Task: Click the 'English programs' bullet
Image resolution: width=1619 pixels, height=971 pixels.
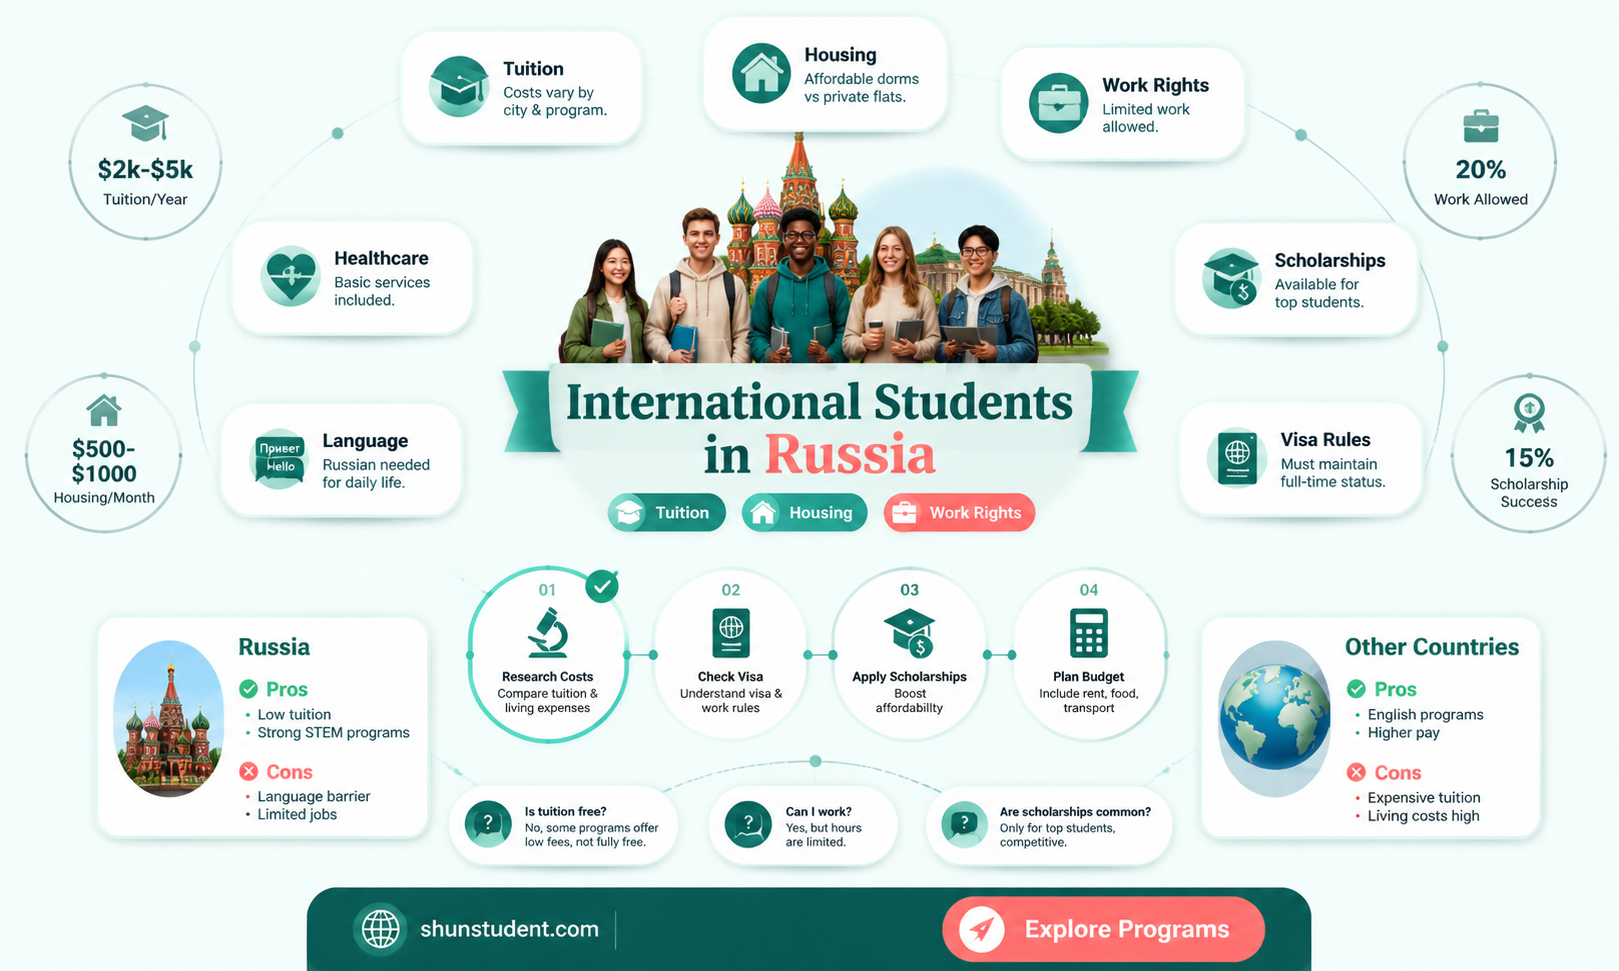Action: (1425, 714)
